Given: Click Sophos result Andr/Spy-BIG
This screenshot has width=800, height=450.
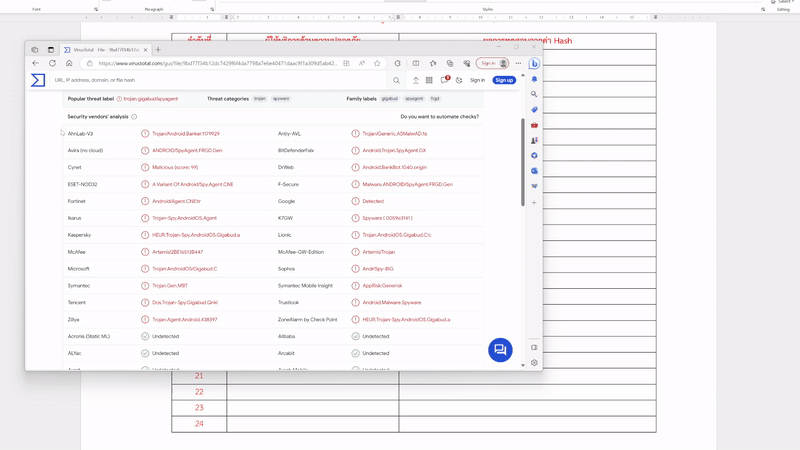Looking at the screenshot, I should point(378,269).
